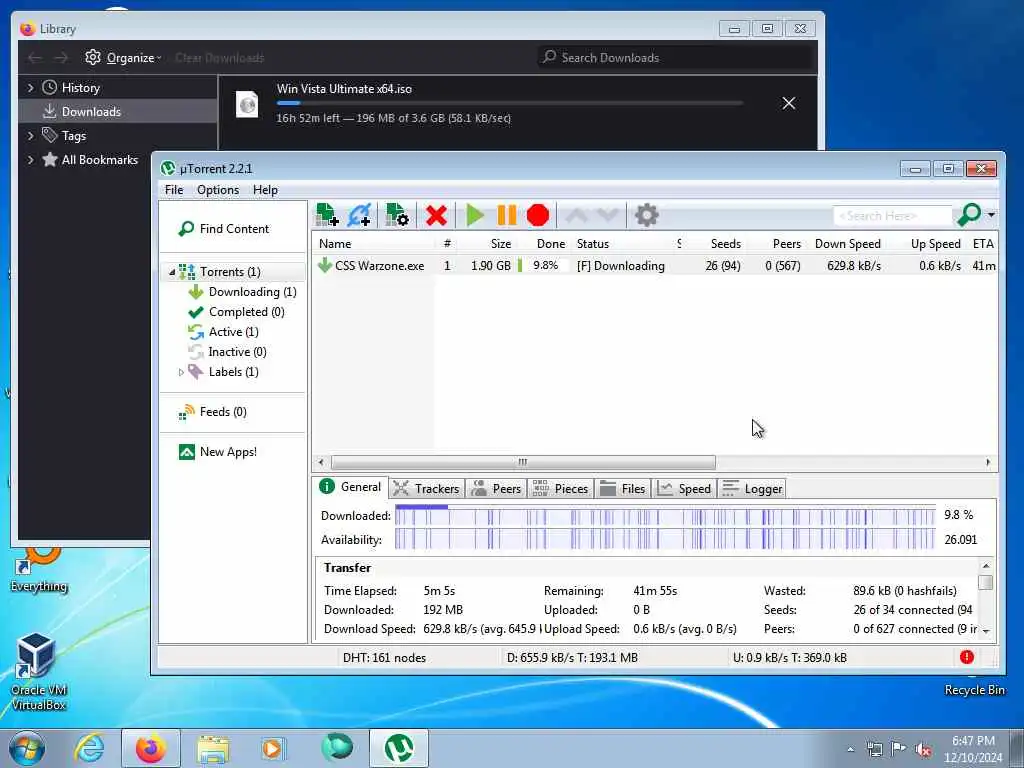
Task: Open Windows Start menu orb
Action: click(27, 748)
